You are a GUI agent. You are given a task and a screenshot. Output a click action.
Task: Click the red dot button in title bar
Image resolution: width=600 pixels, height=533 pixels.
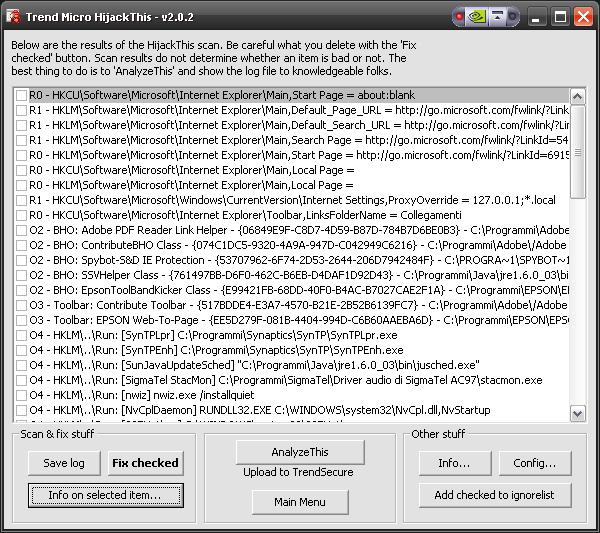(x=459, y=17)
